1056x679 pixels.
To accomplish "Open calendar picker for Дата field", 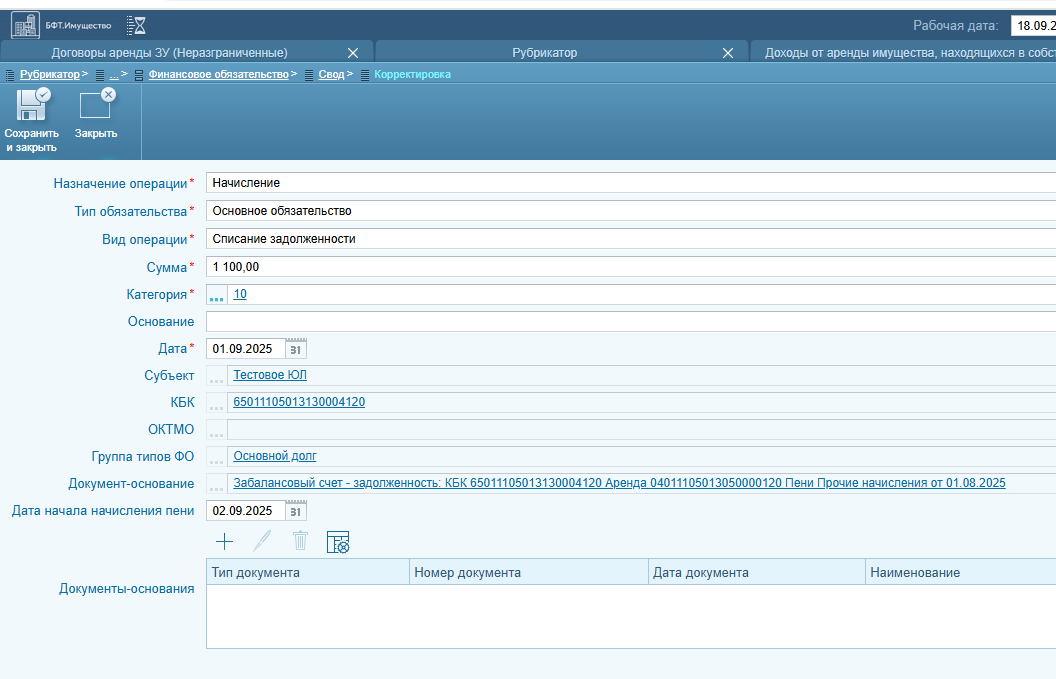I will pyautogui.click(x=296, y=349).
